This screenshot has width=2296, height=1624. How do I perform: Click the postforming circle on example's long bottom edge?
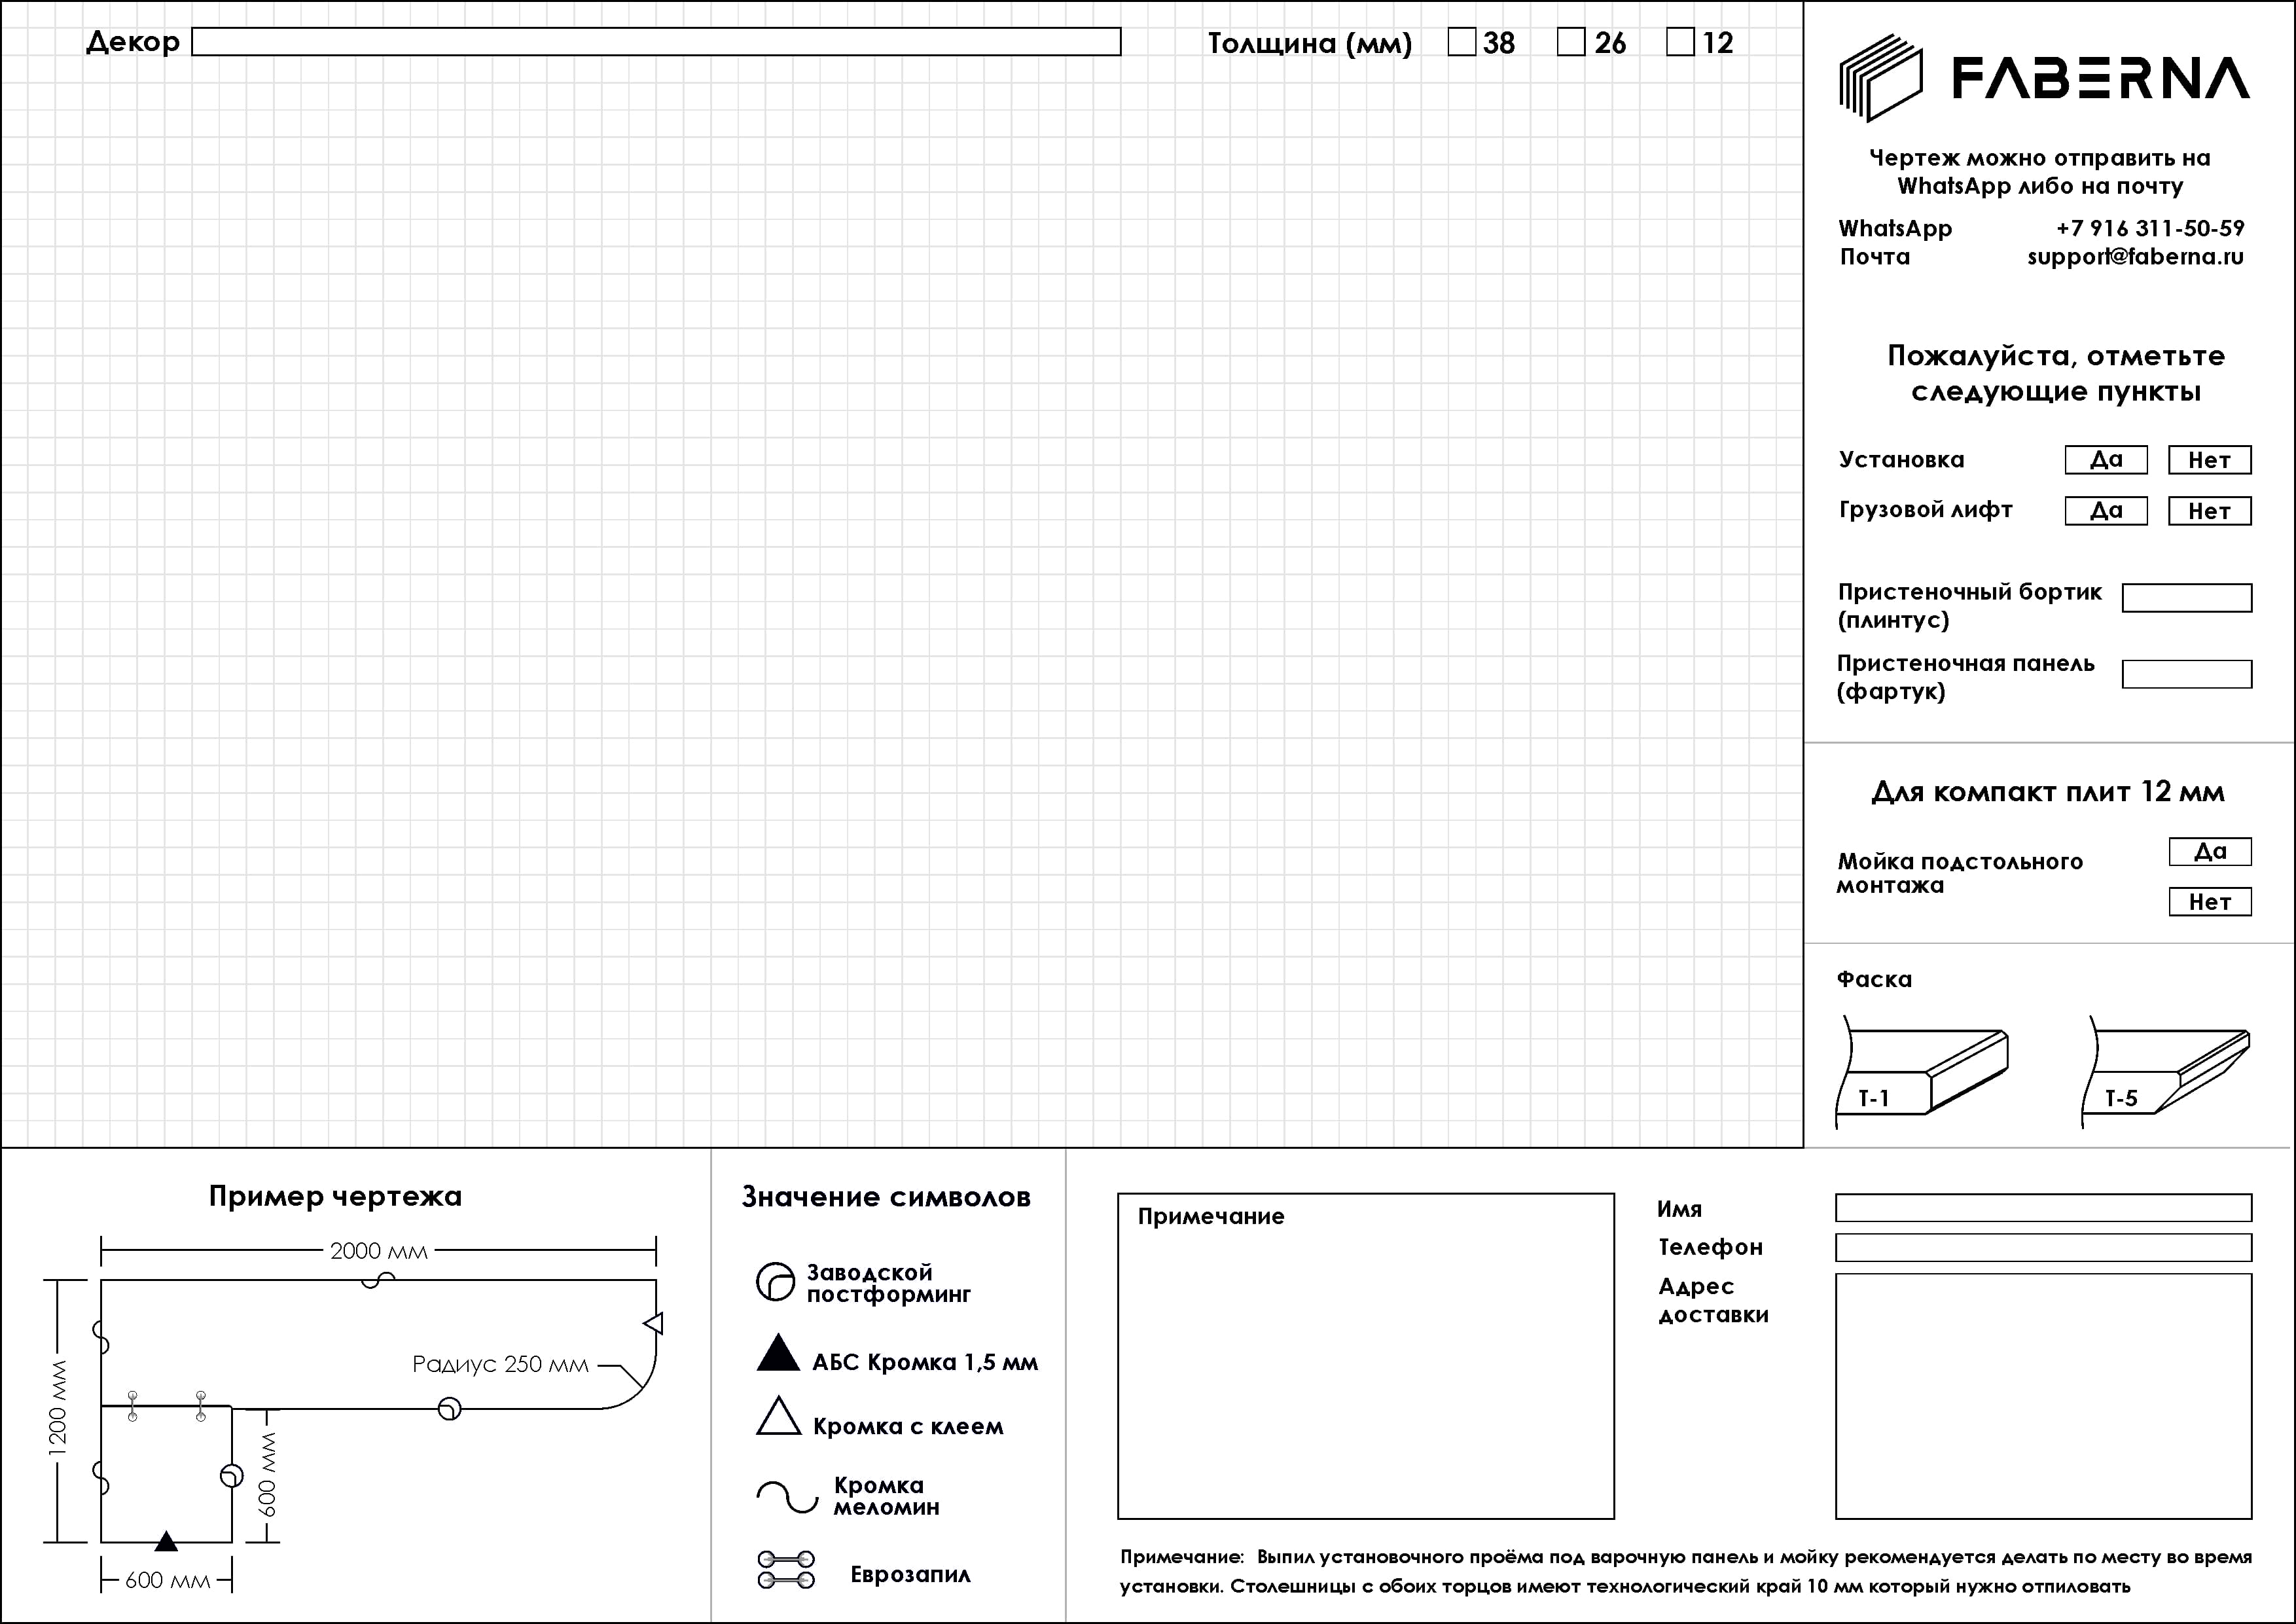click(450, 1409)
